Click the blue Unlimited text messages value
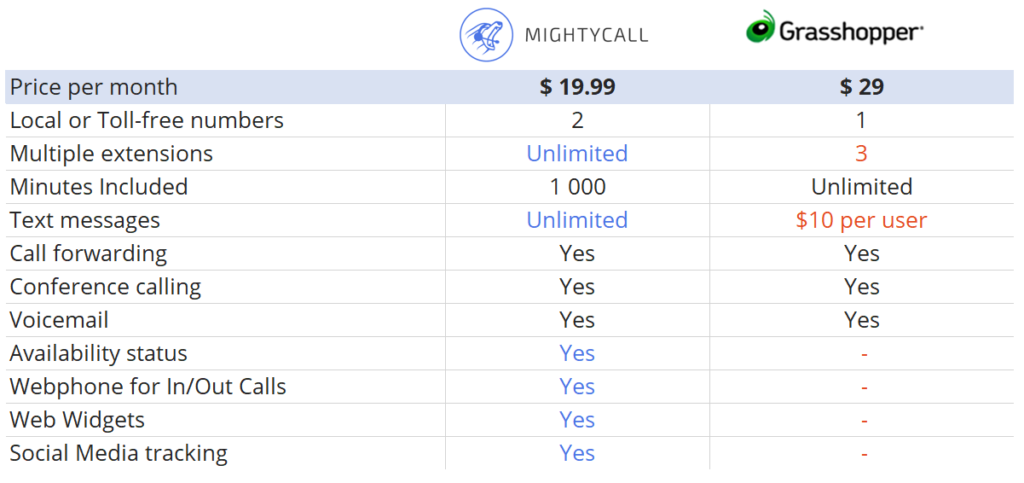This screenshot has height=483, width=1024. coord(577,220)
